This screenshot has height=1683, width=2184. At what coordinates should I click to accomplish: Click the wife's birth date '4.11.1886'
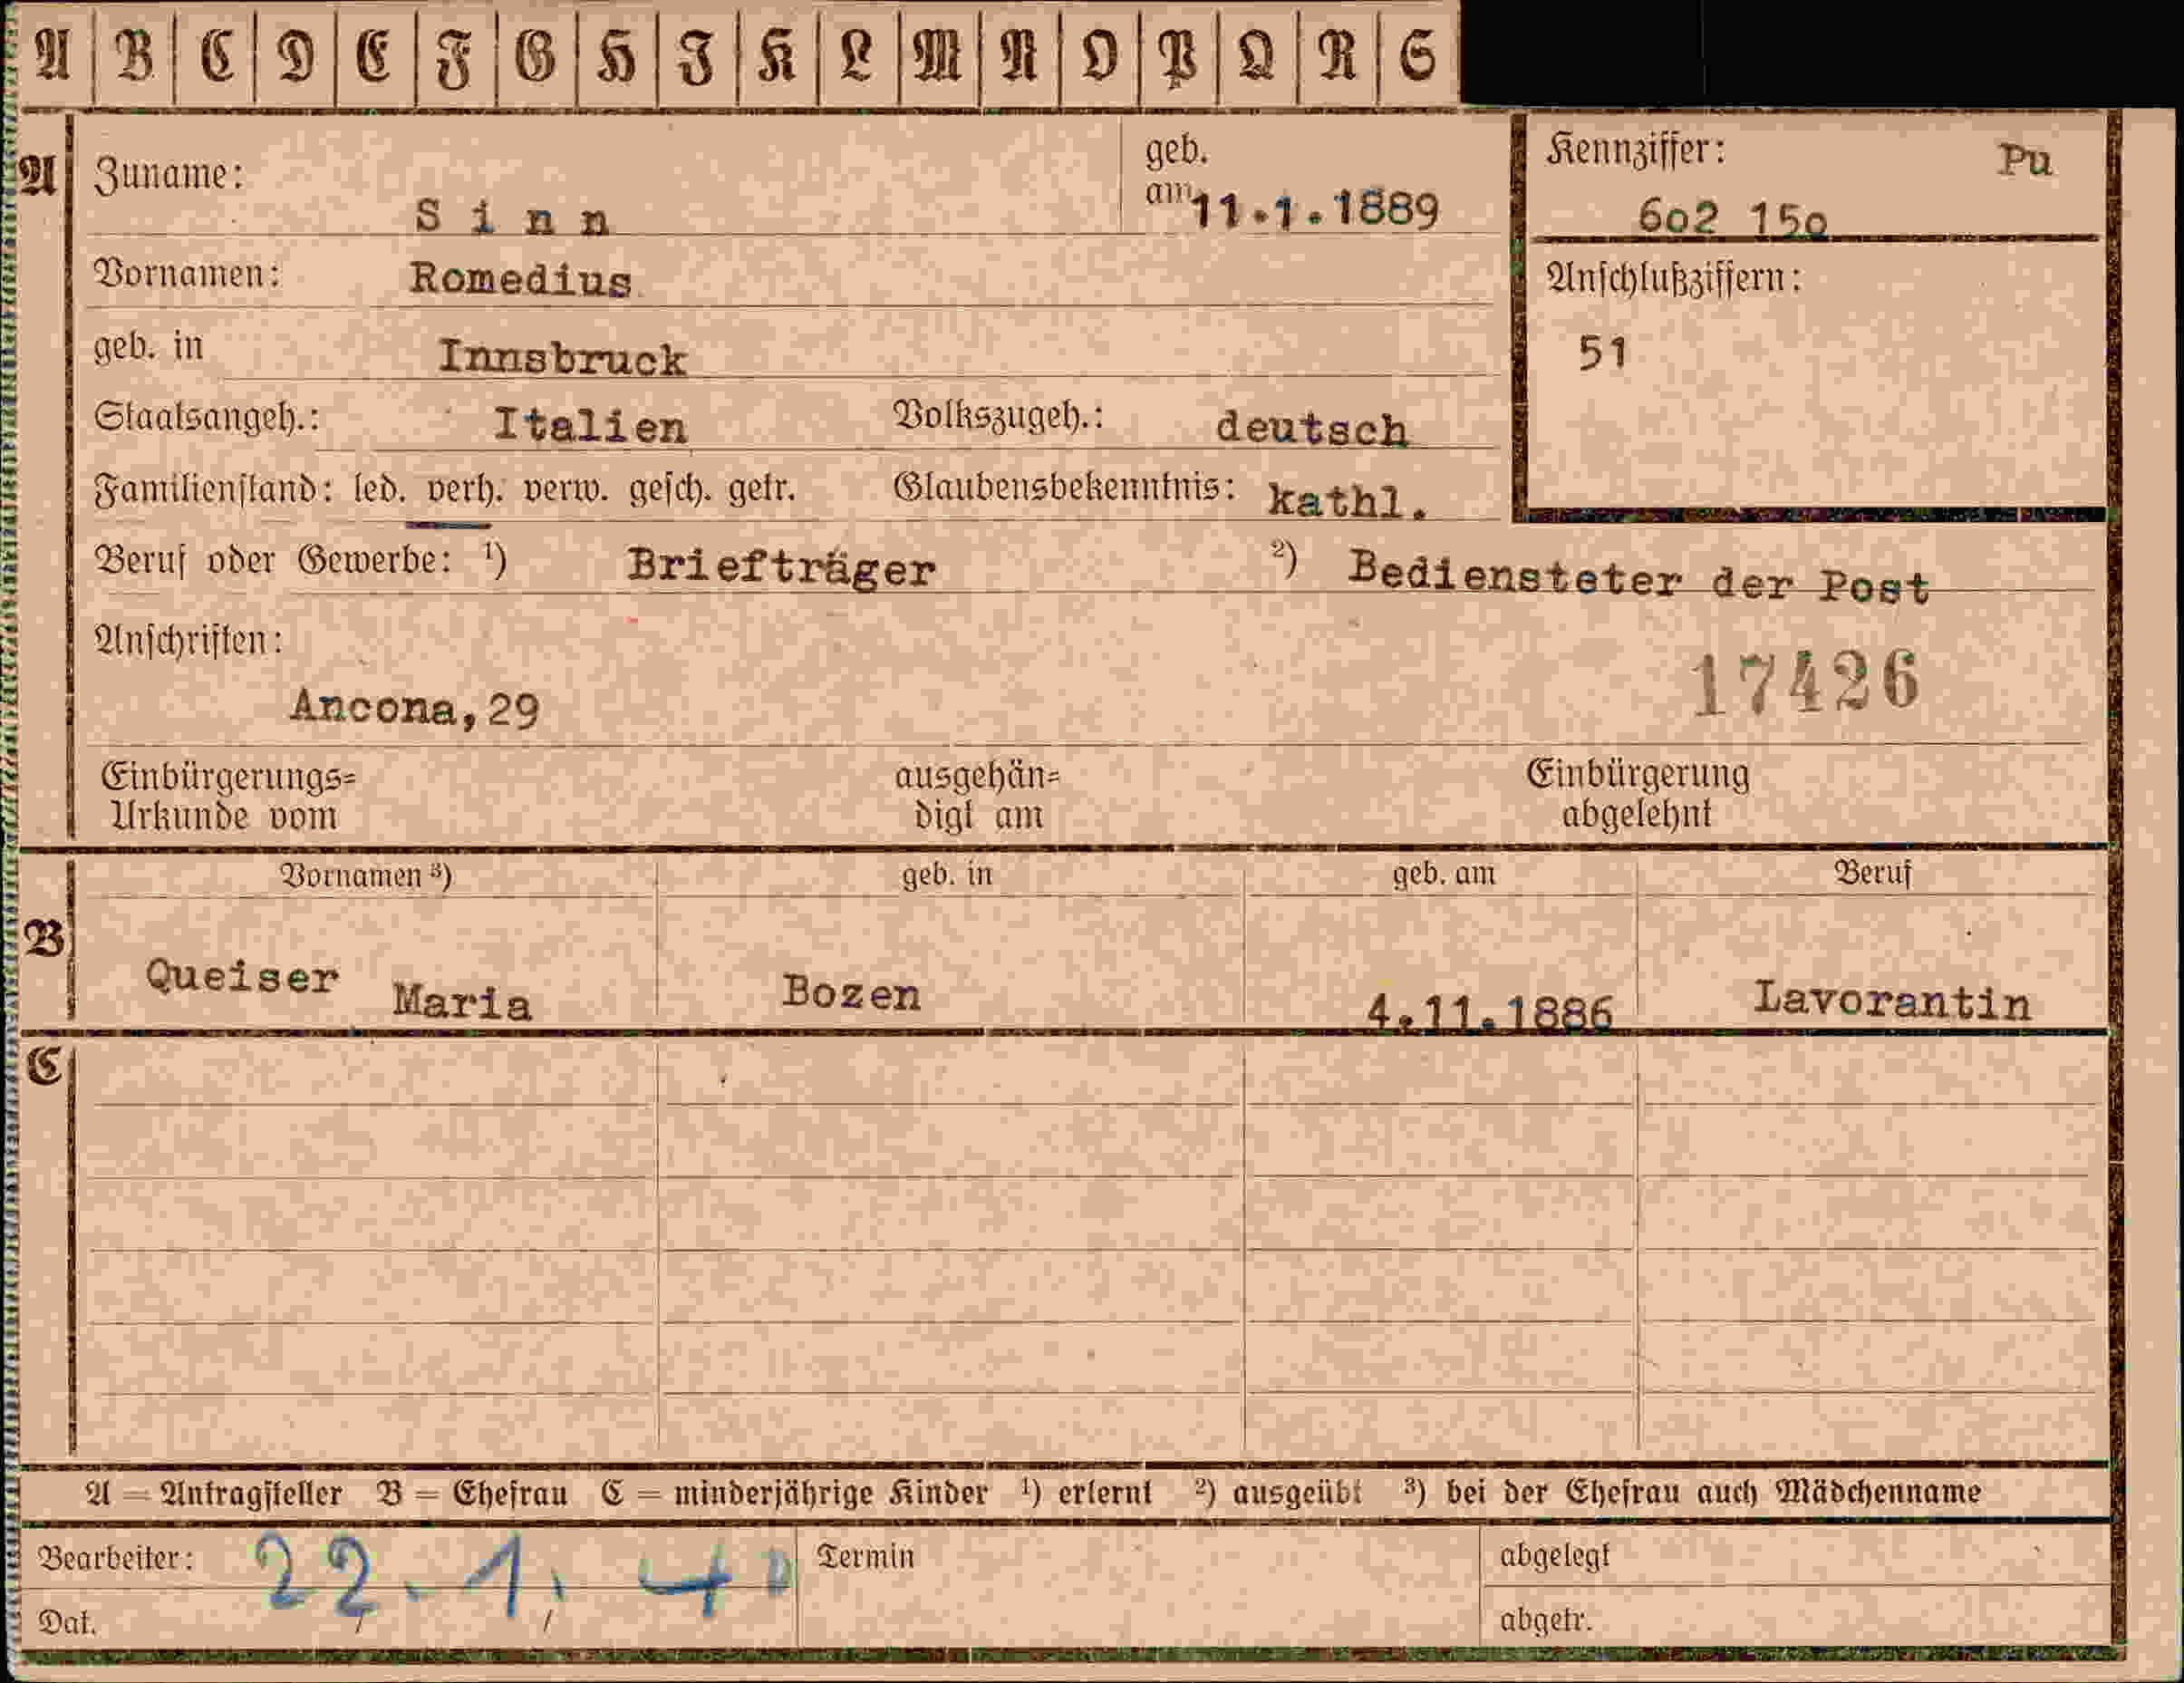point(1489,1013)
